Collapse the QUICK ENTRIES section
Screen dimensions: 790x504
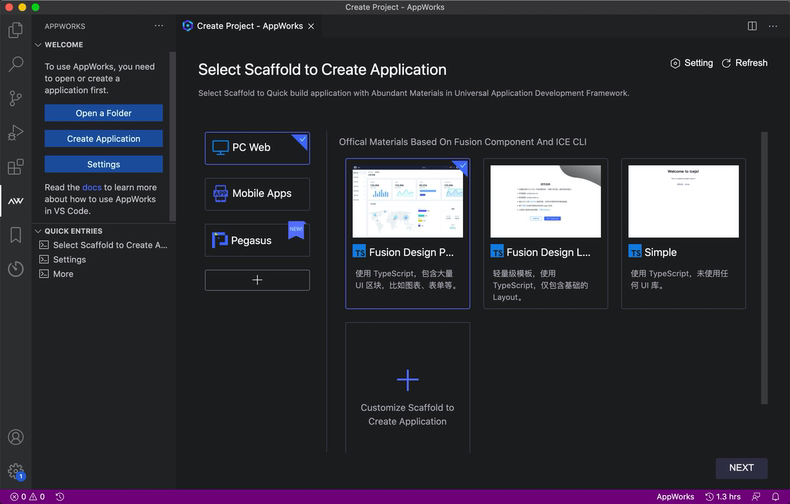click(69, 231)
